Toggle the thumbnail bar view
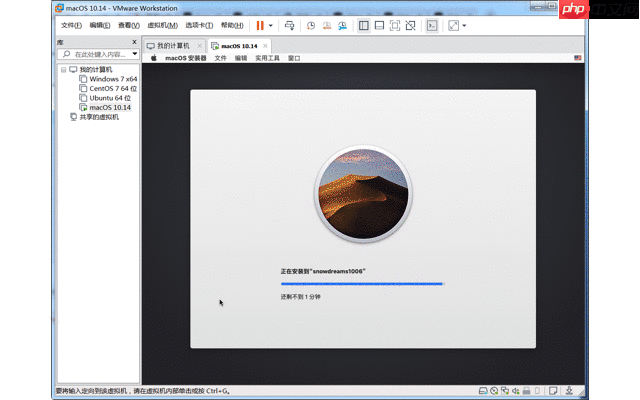Viewport: 640px width, 400px height. click(x=379, y=26)
